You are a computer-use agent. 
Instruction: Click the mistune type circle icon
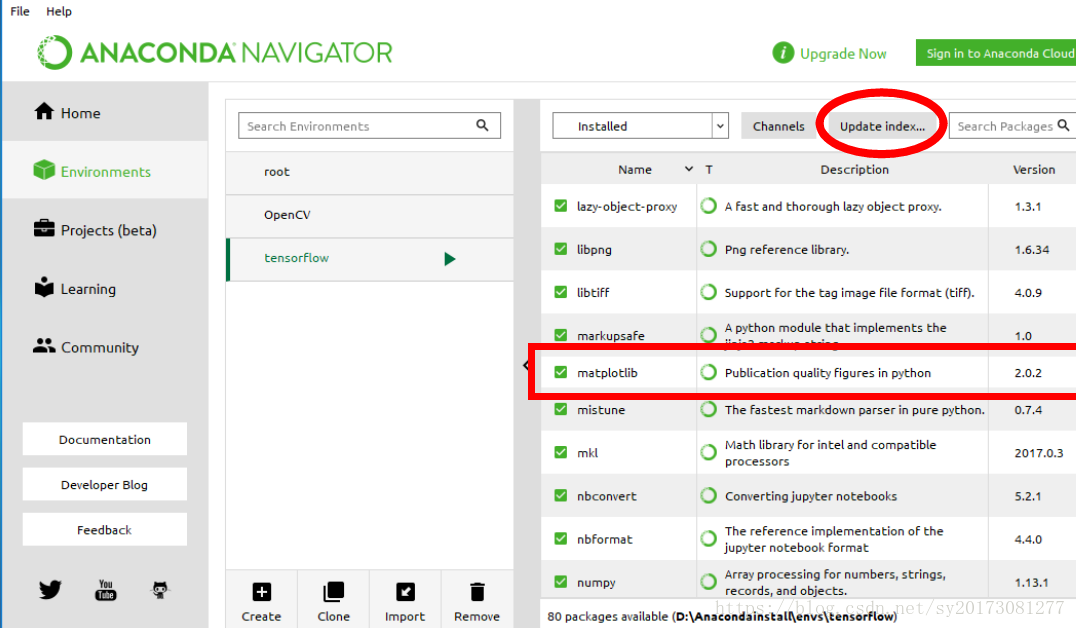tap(708, 409)
